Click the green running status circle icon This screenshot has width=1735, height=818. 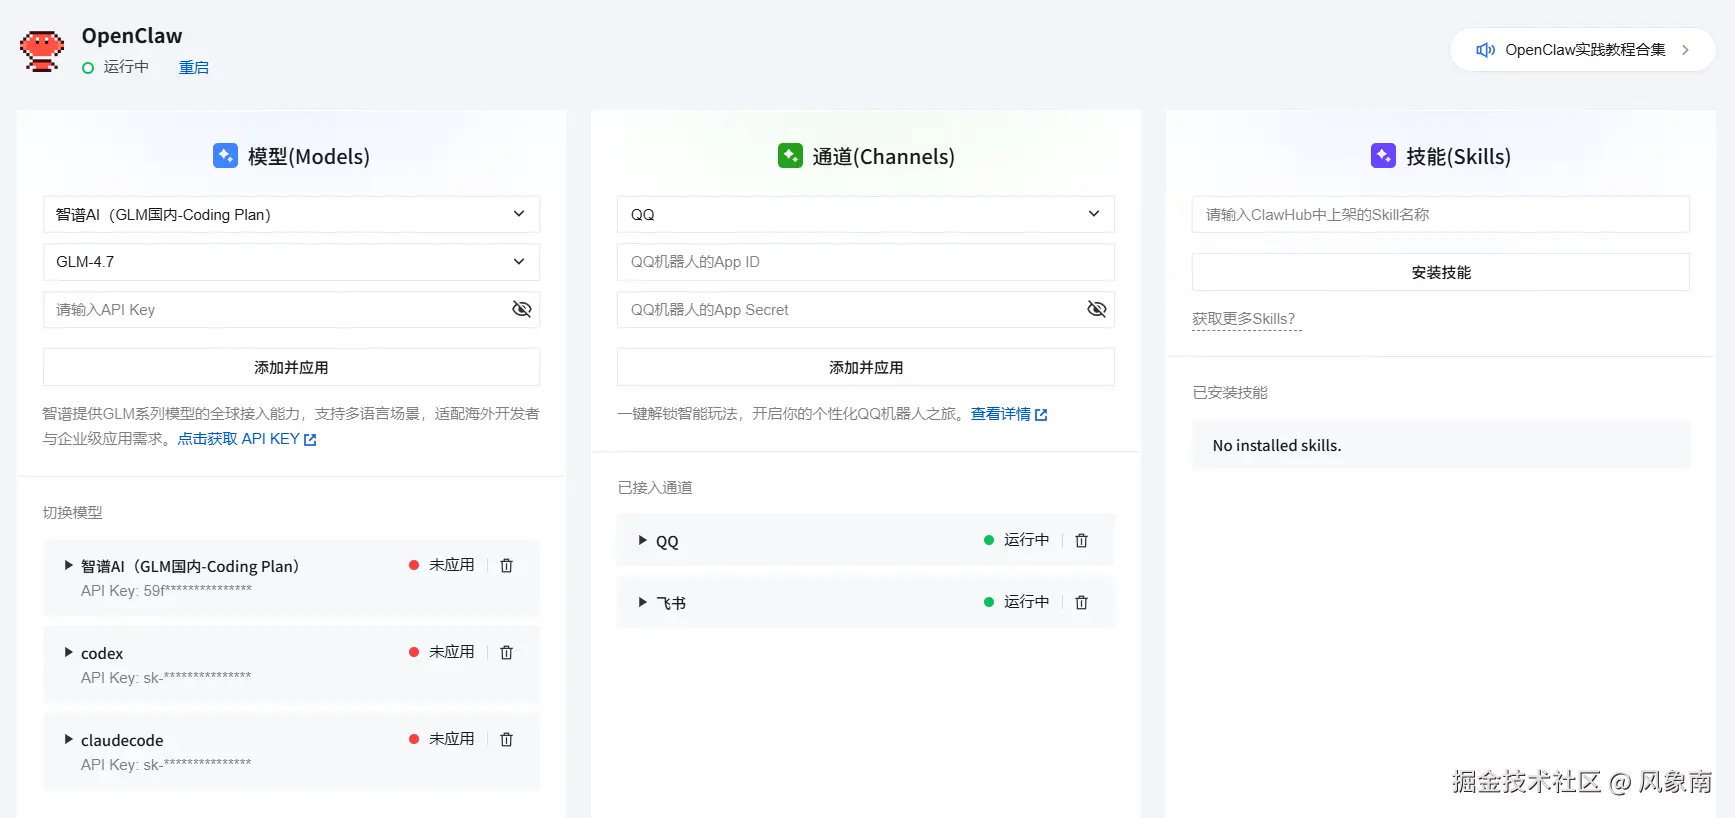(88, 68)
